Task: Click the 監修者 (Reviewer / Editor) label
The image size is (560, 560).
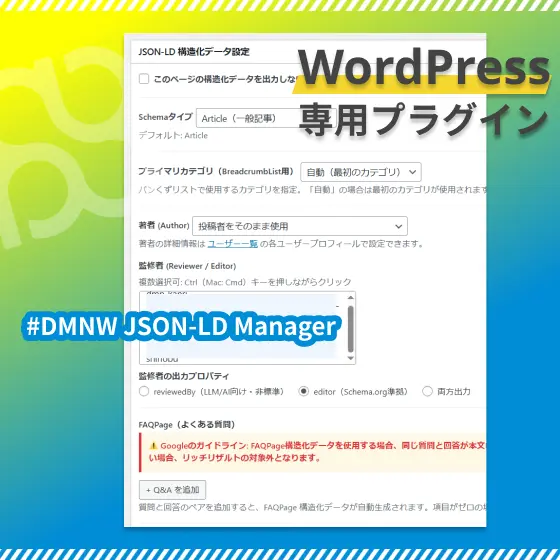Action: tap(187, 266)
